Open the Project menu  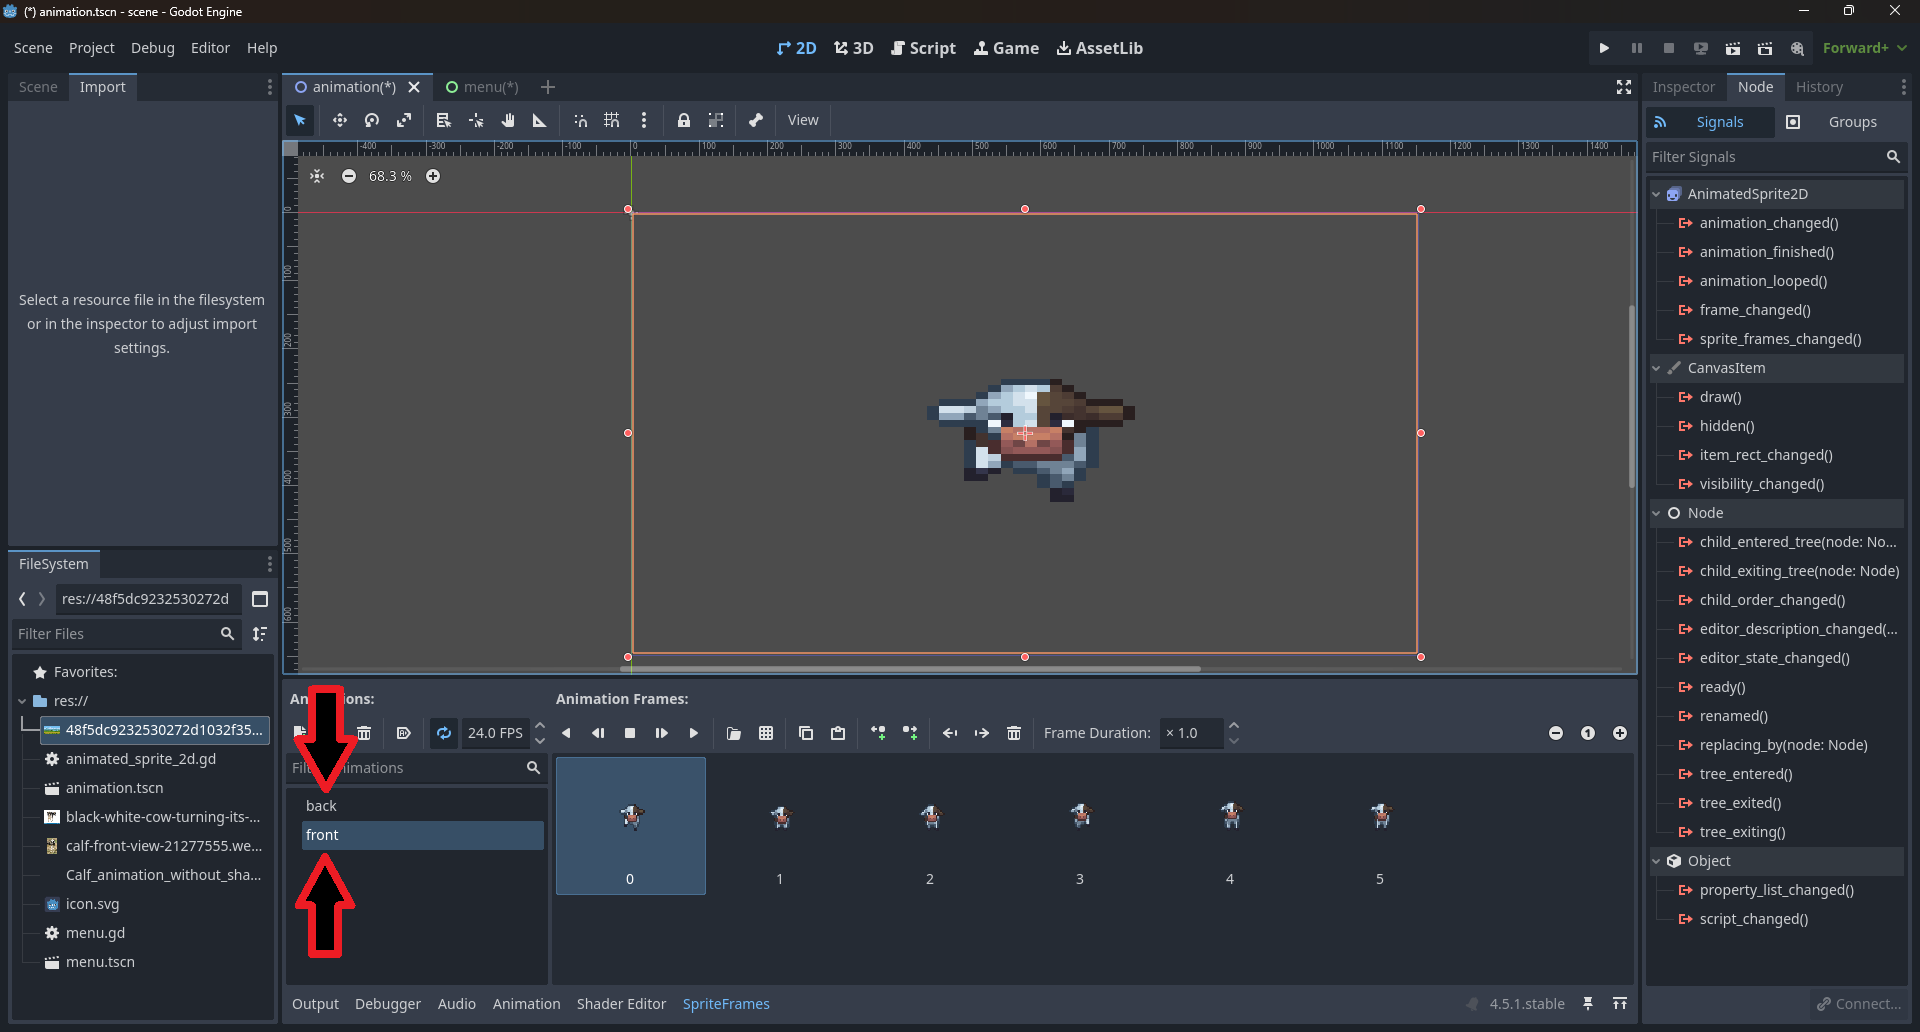pos(91,47)
